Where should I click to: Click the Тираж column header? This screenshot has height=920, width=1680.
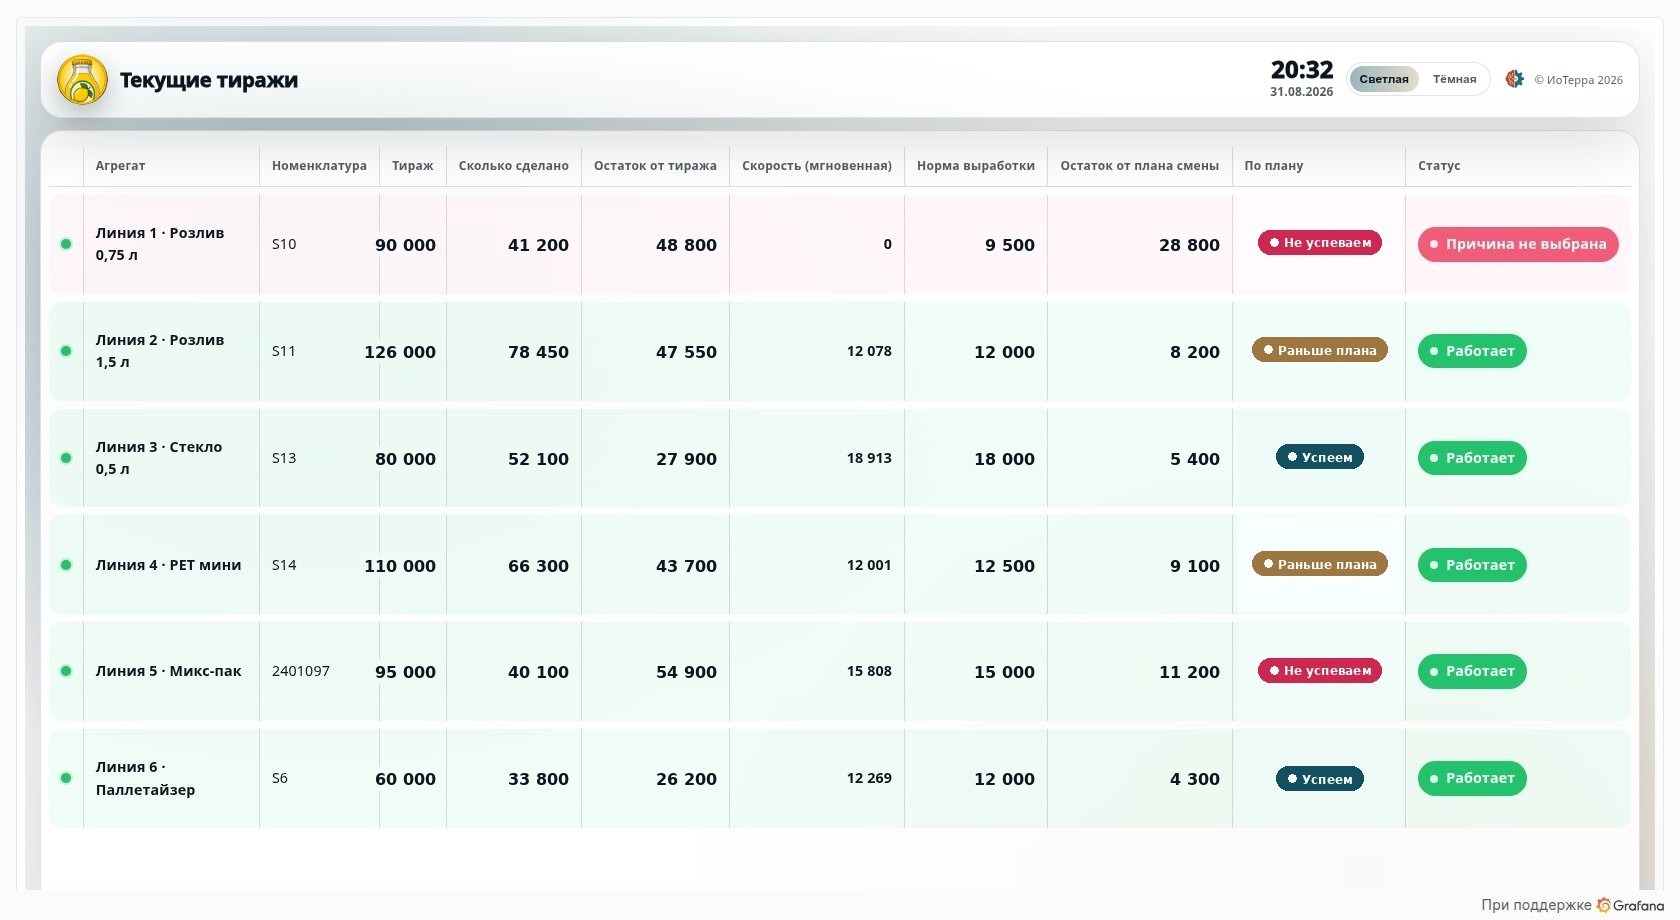coord(413,166)
